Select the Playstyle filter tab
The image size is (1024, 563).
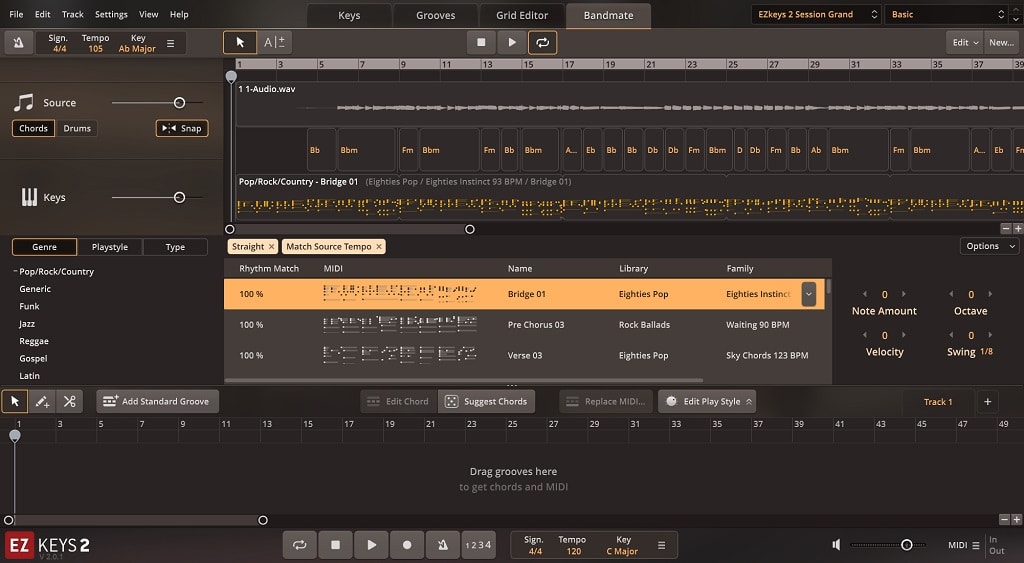coord(110,247)
